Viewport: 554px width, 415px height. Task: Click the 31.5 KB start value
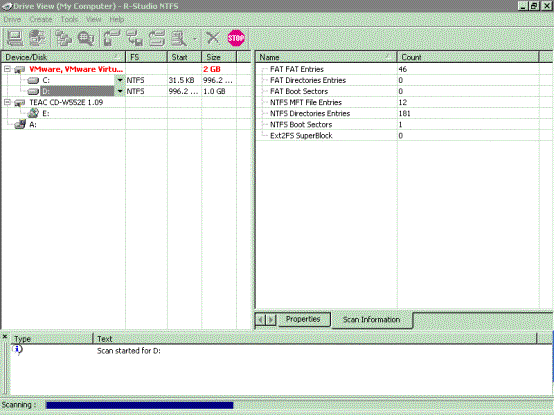181,81
